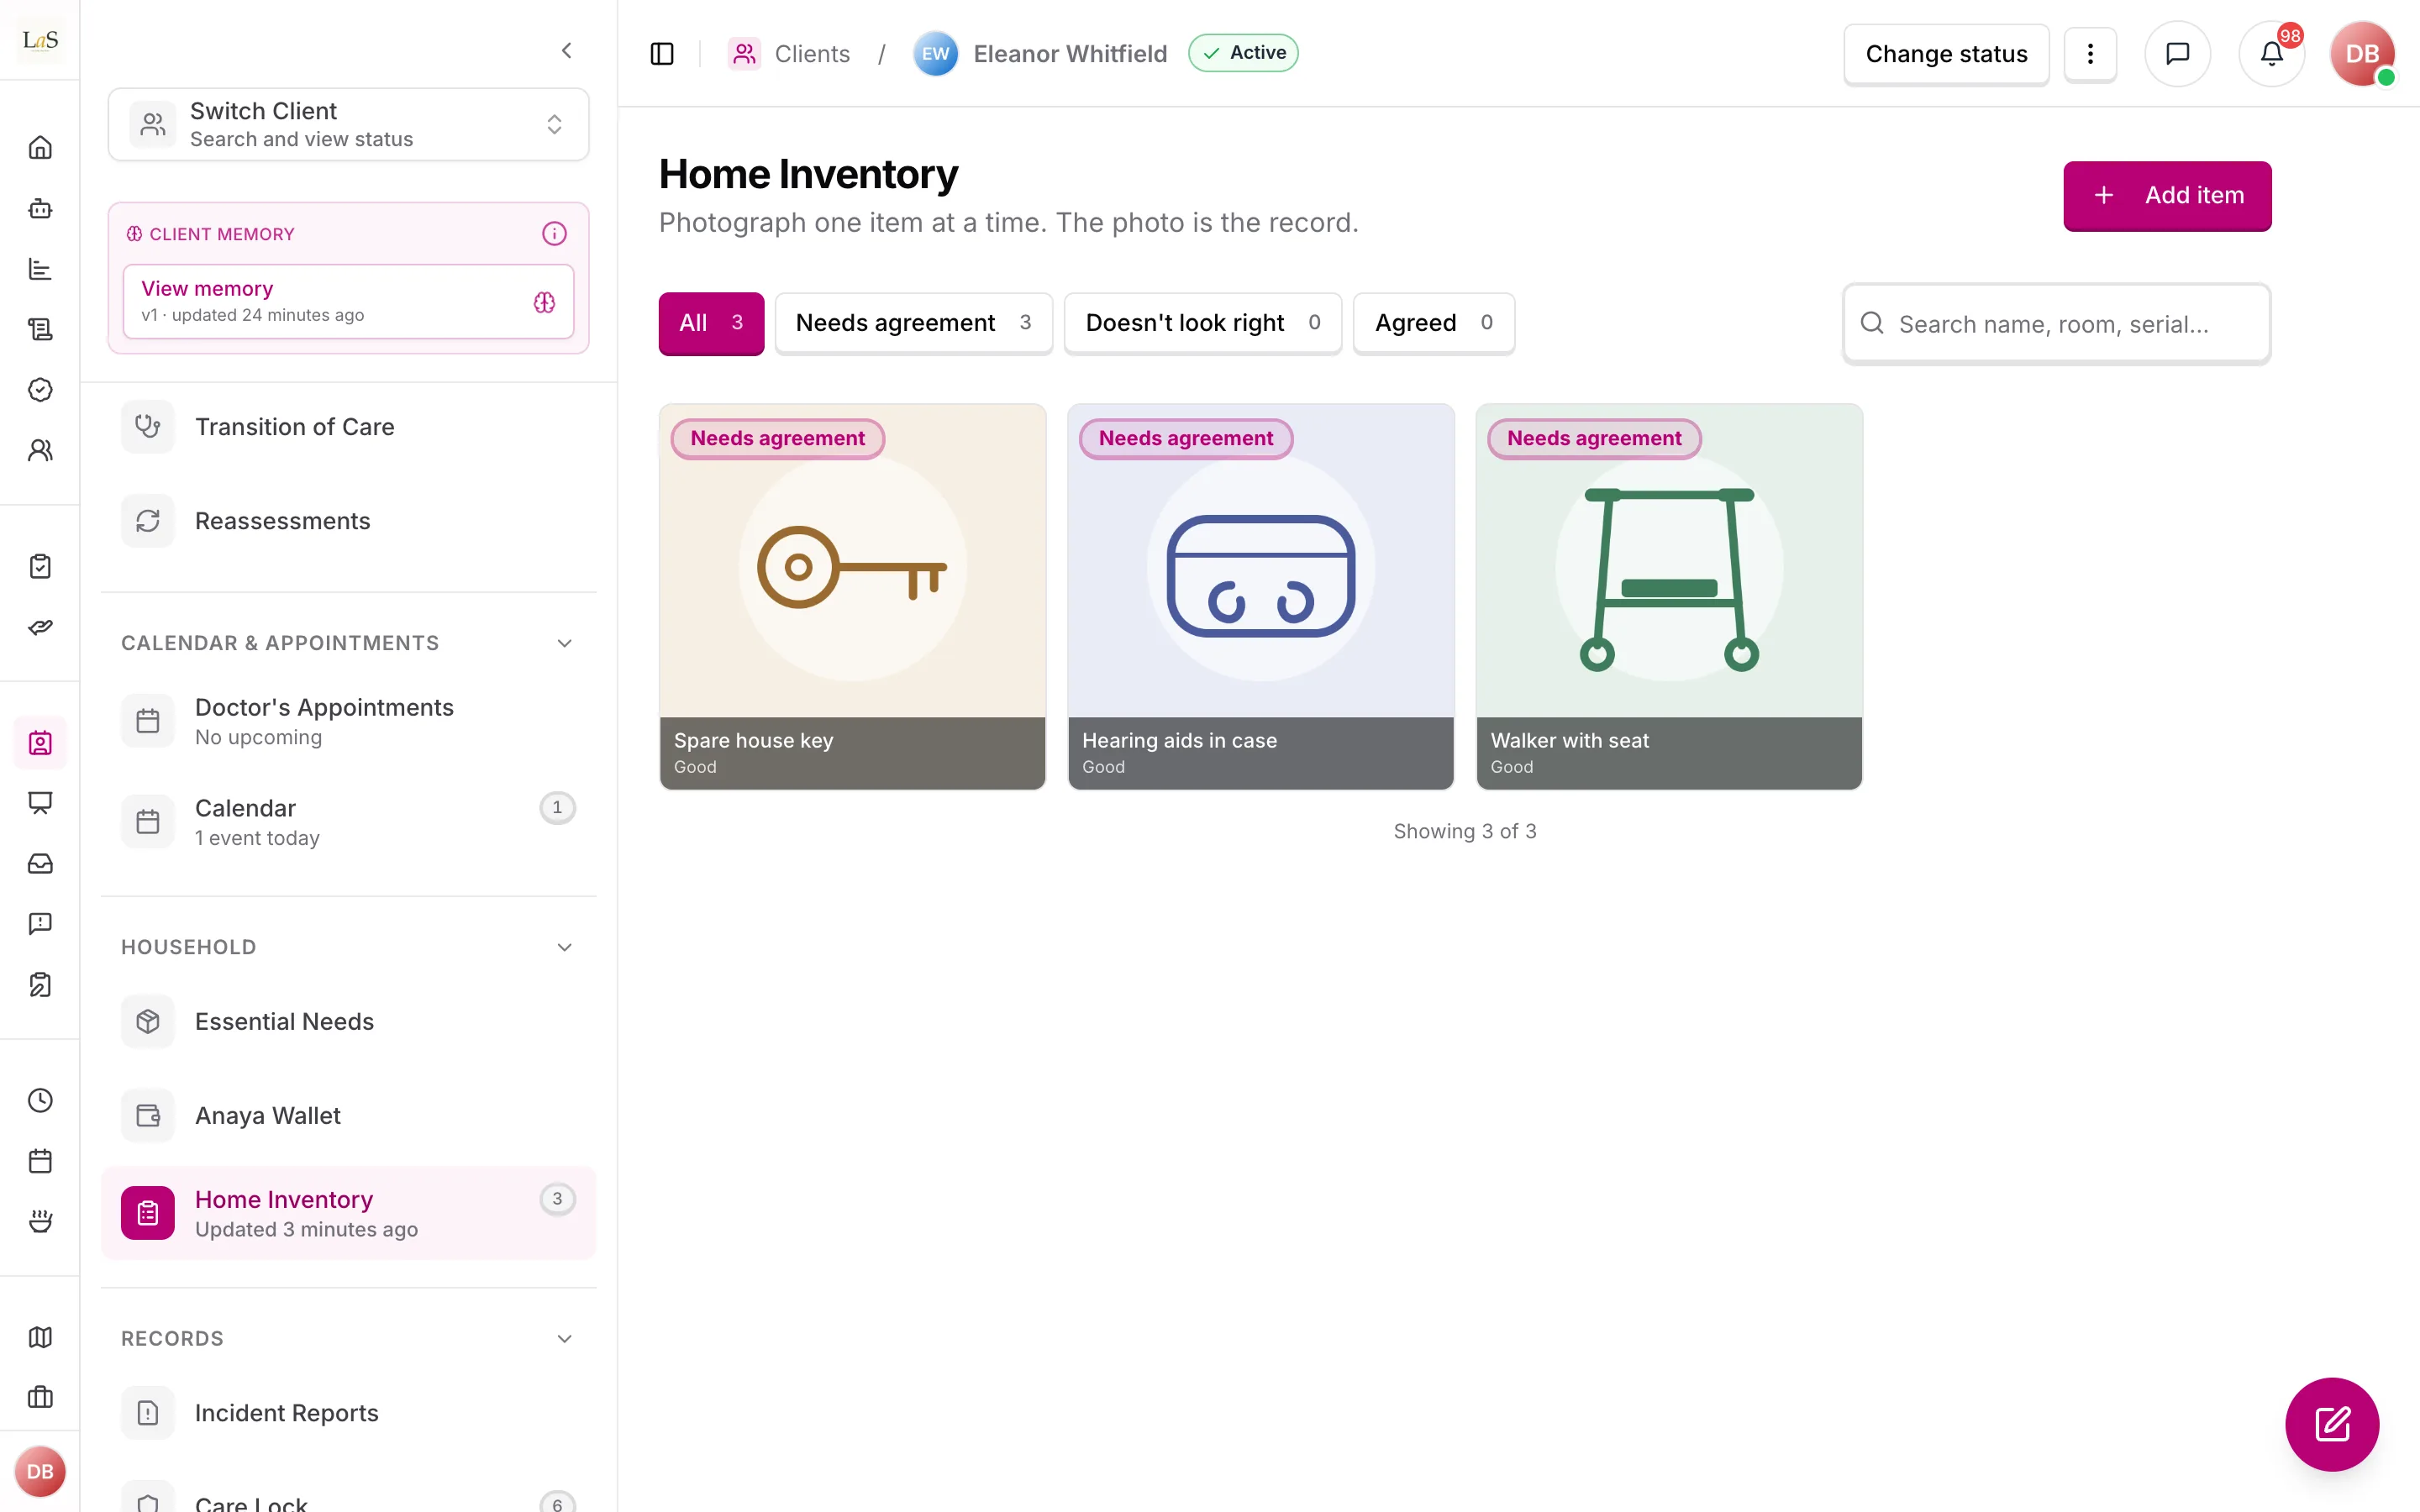Select the Needs agreement filter tab

click(913, 323)
